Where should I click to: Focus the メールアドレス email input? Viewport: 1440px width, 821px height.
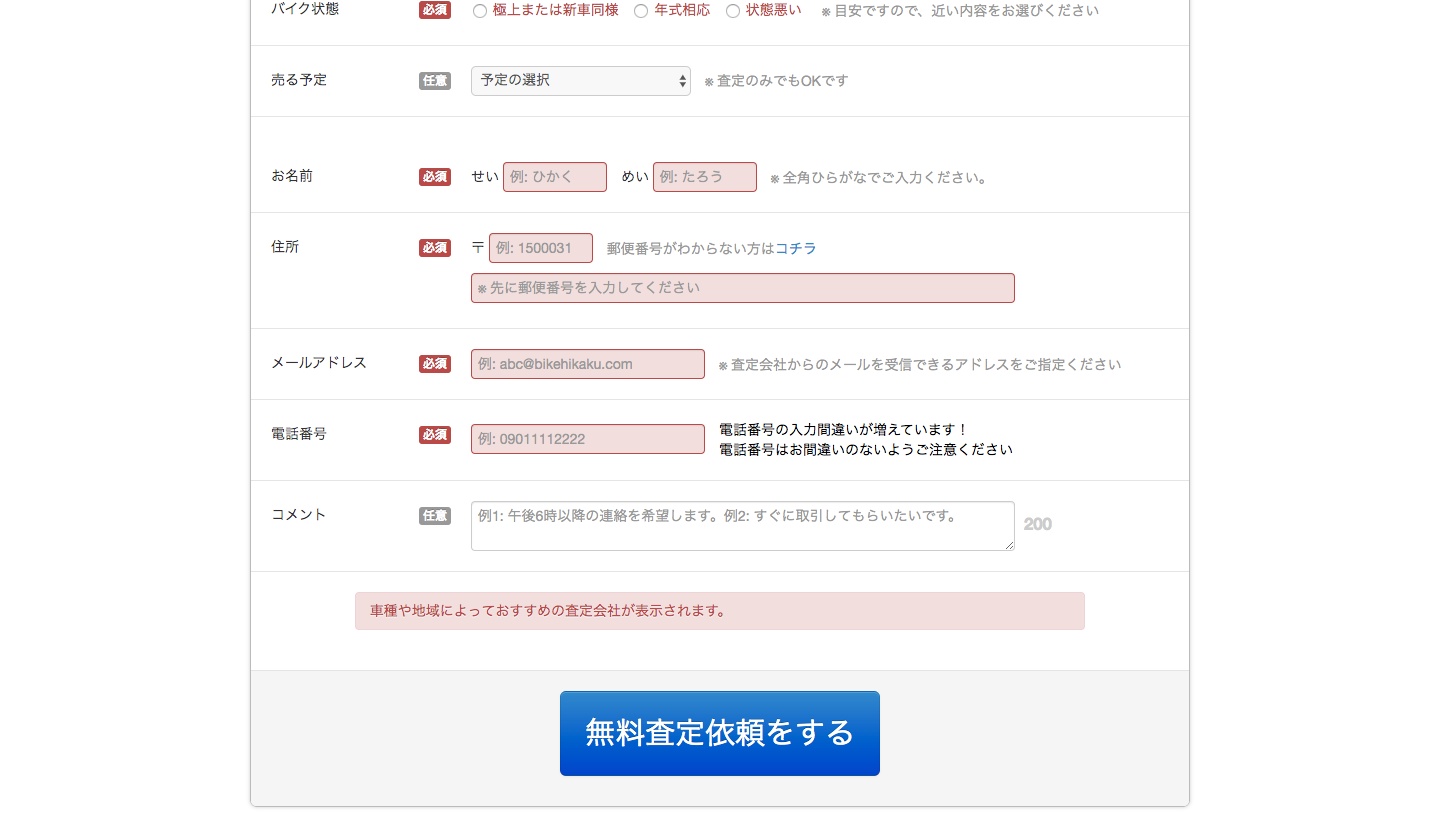[x=587, y=364]
